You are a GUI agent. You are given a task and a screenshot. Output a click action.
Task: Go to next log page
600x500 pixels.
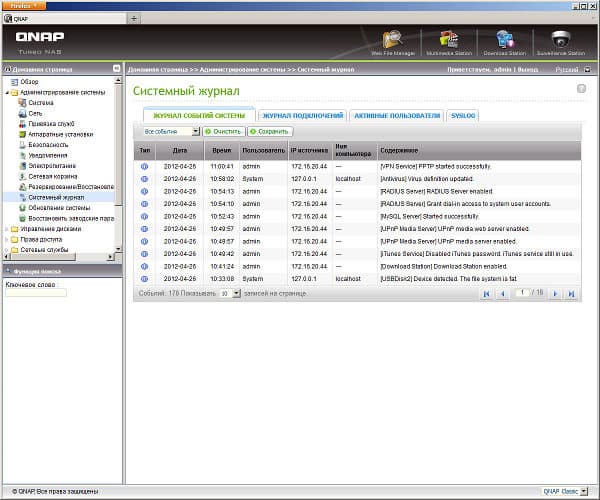point(556,294)
